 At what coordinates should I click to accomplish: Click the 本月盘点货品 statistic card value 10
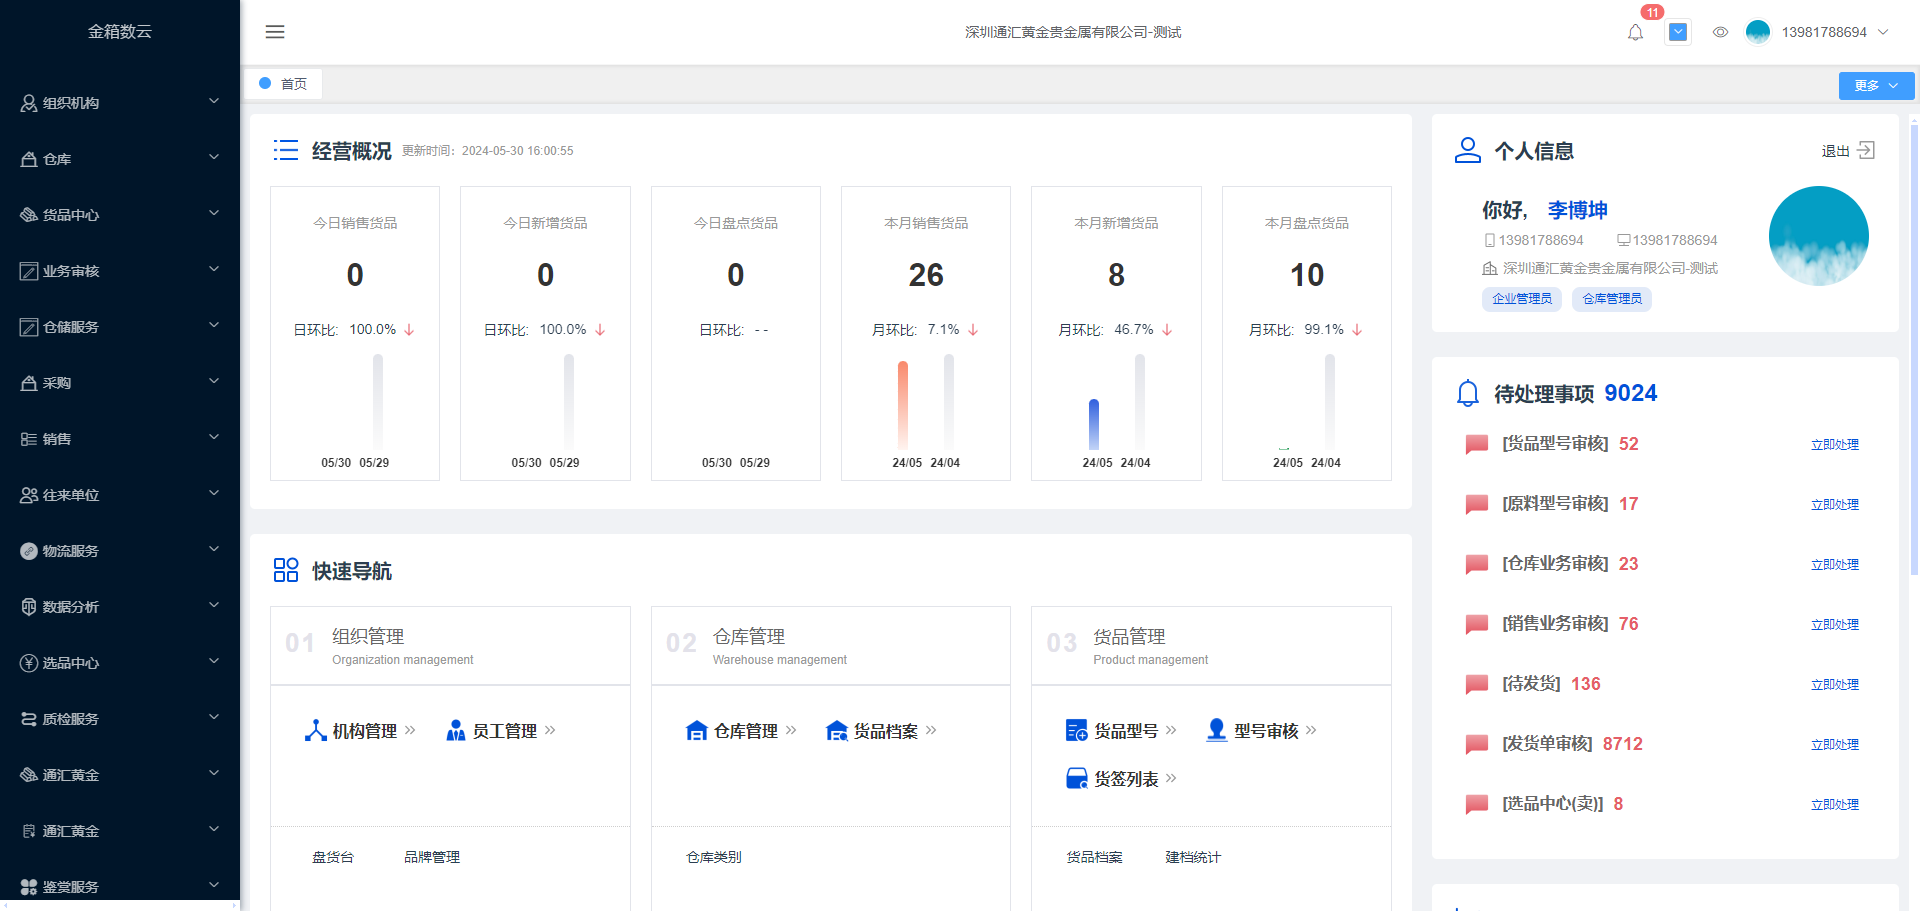pos(1307,275)
